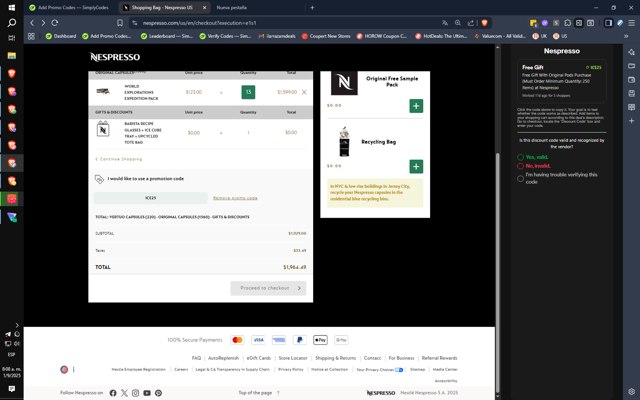Viewport: 640px width, 400px height.
Task: Open Nespresso YouTube icon in footer
Action: (x=147, y=393)
